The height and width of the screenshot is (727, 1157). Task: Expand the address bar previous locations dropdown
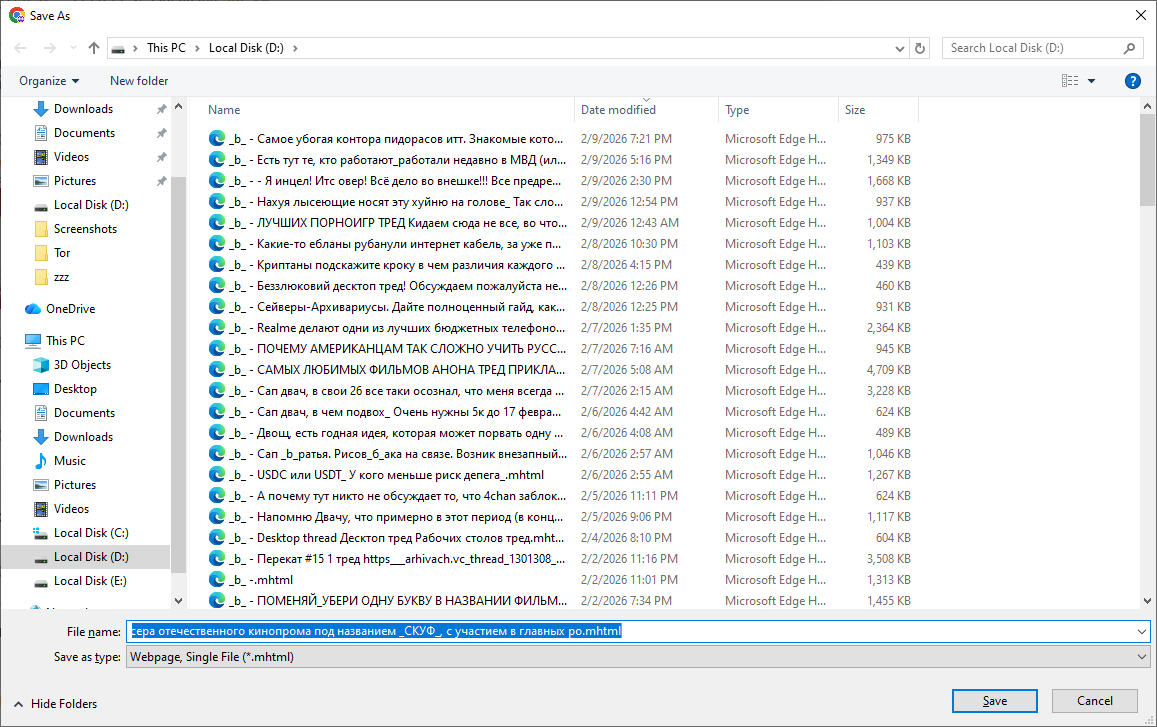pos(900,48)
